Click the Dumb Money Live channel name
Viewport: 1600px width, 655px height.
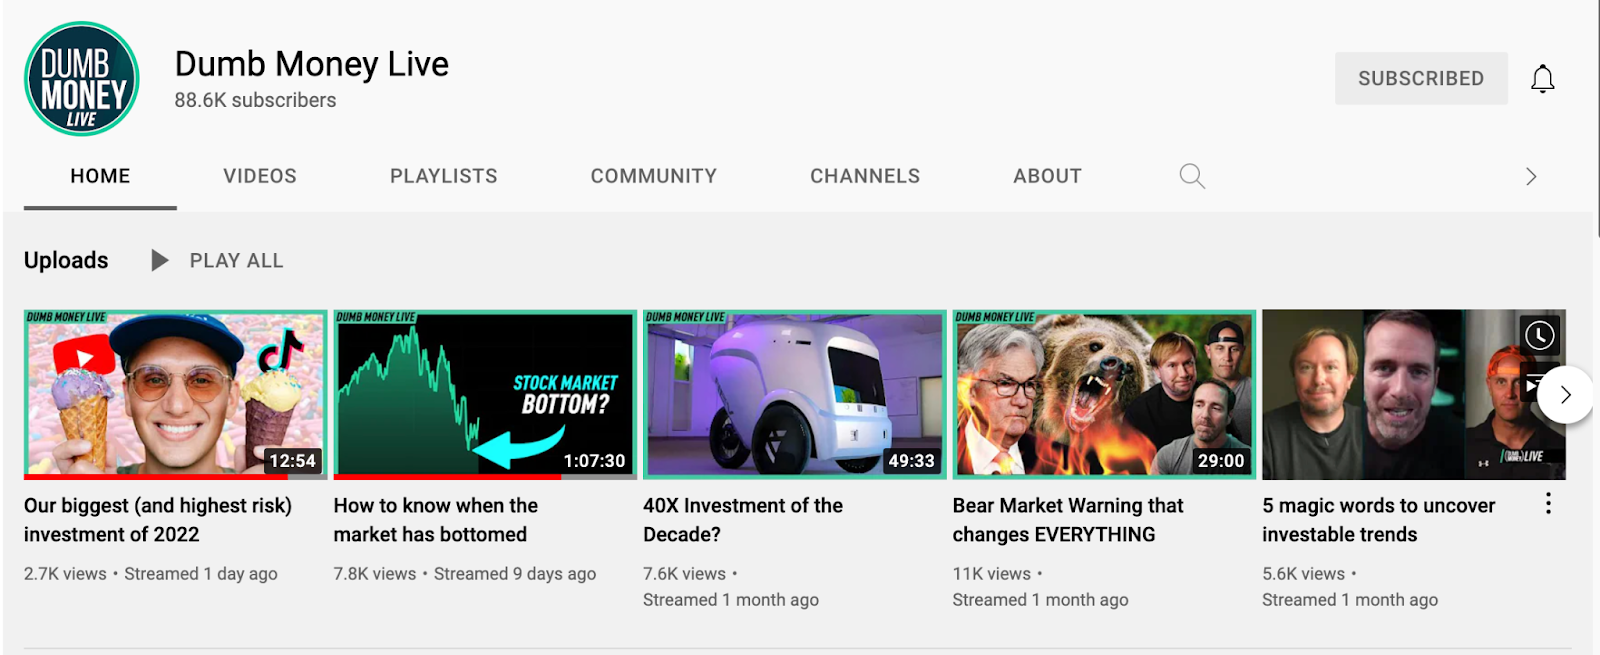312,64
